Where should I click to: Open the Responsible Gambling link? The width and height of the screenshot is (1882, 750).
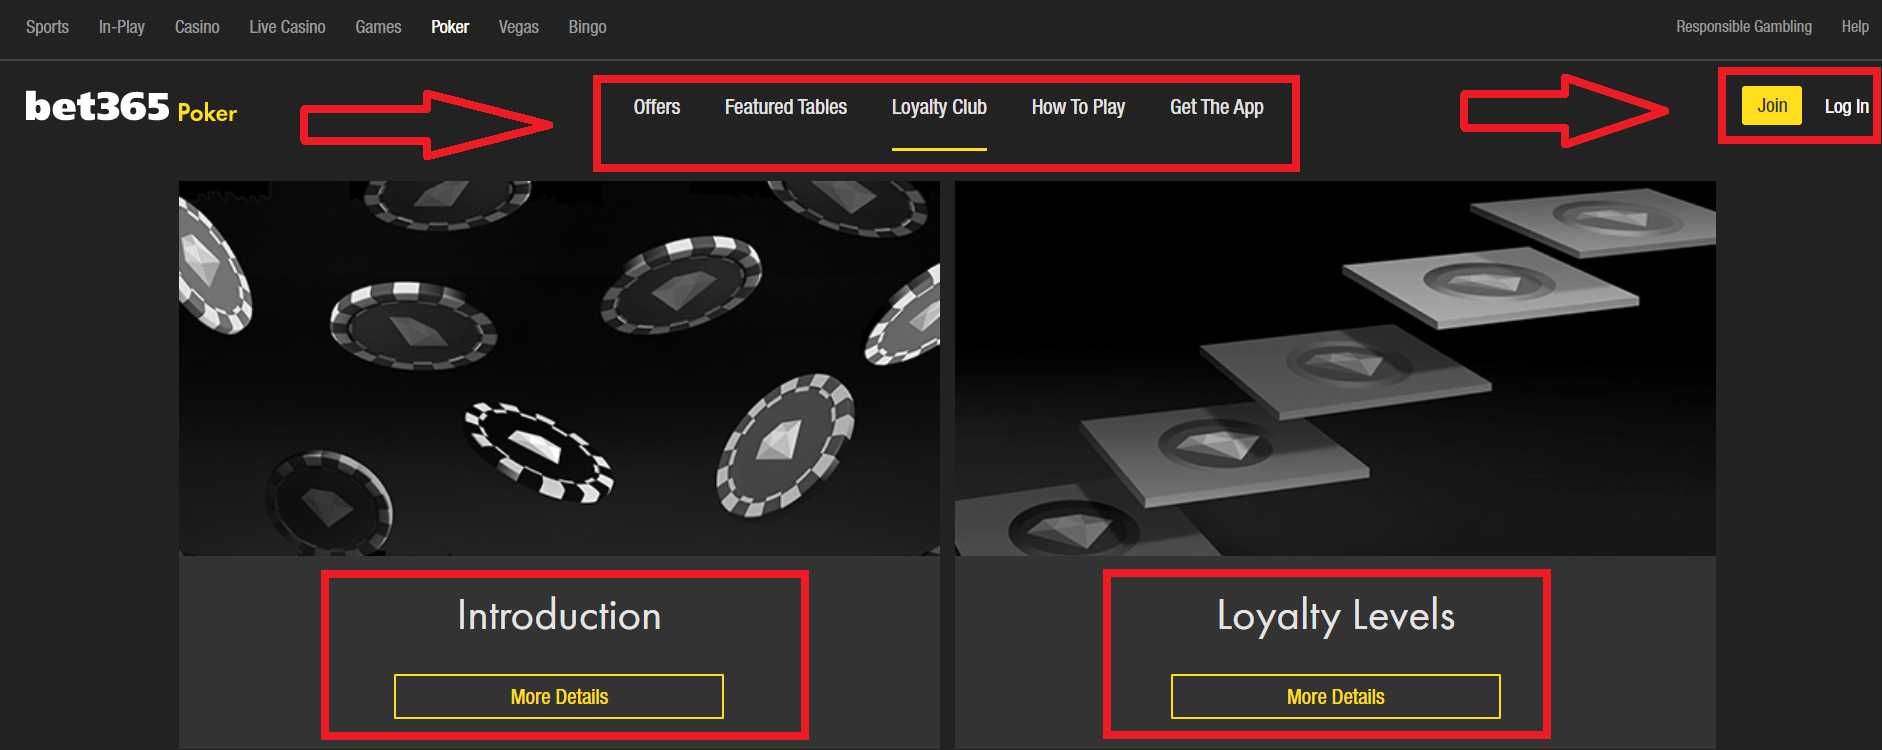point(1743,27)
